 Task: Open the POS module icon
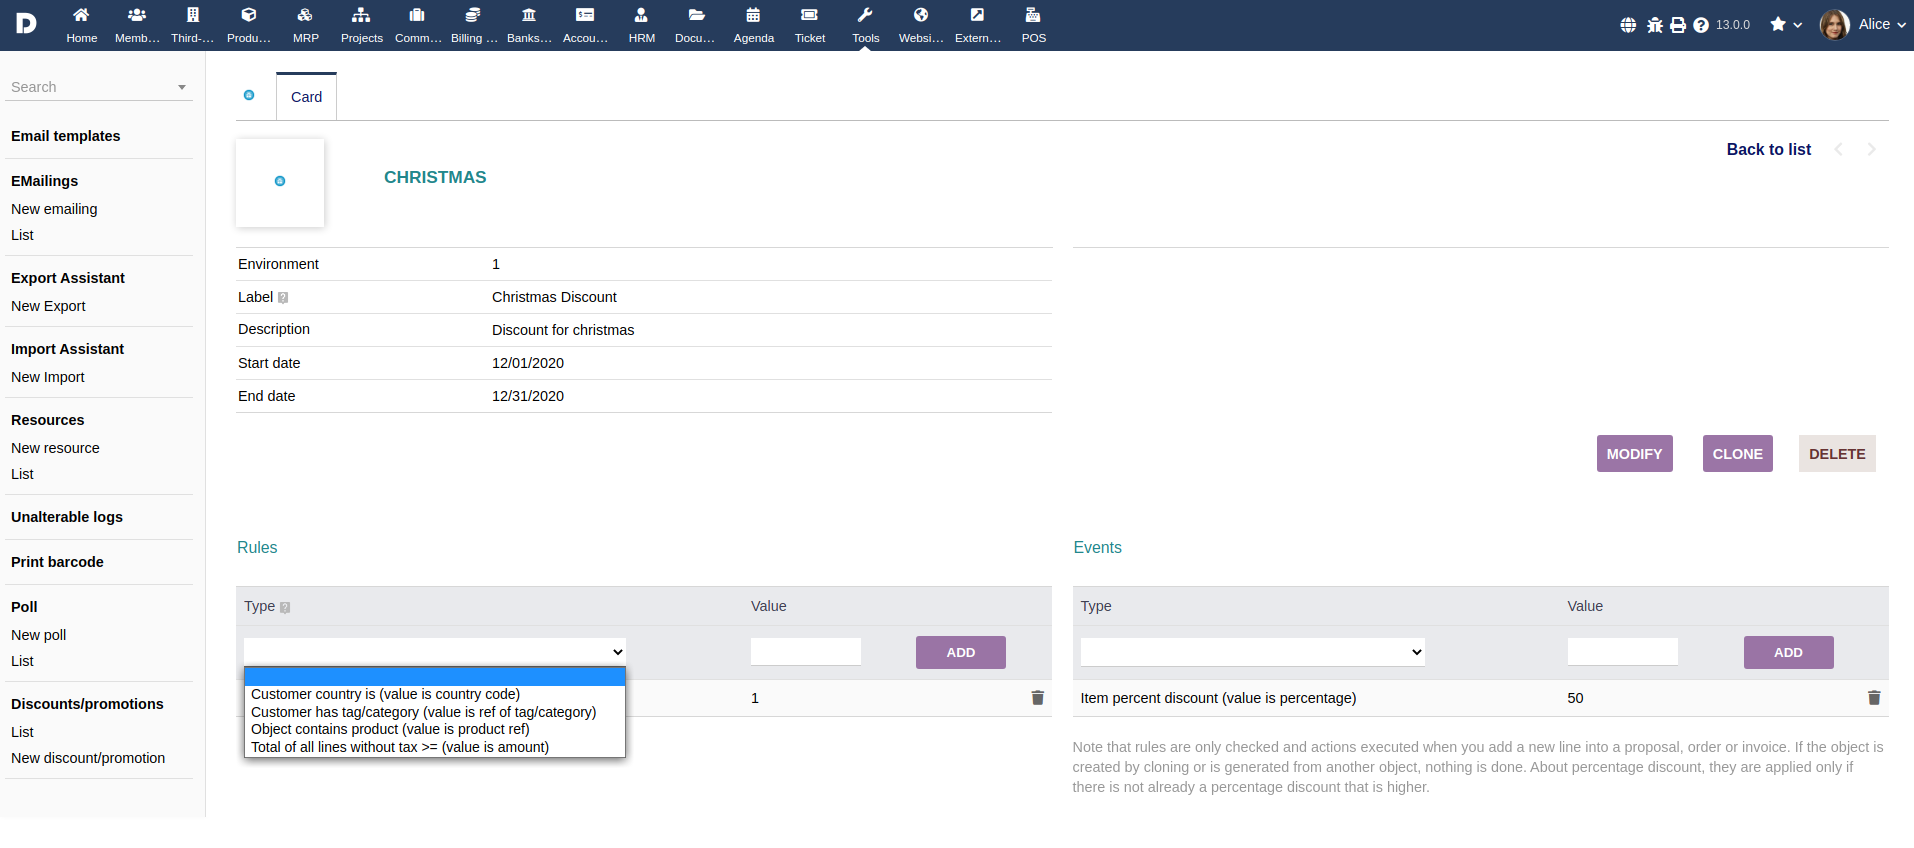click(1033, 15)
